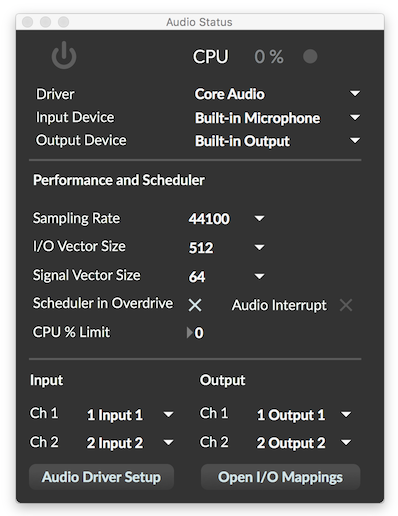
Task: Expand the I/O Vector Size arrow
Action: (259, 247)
